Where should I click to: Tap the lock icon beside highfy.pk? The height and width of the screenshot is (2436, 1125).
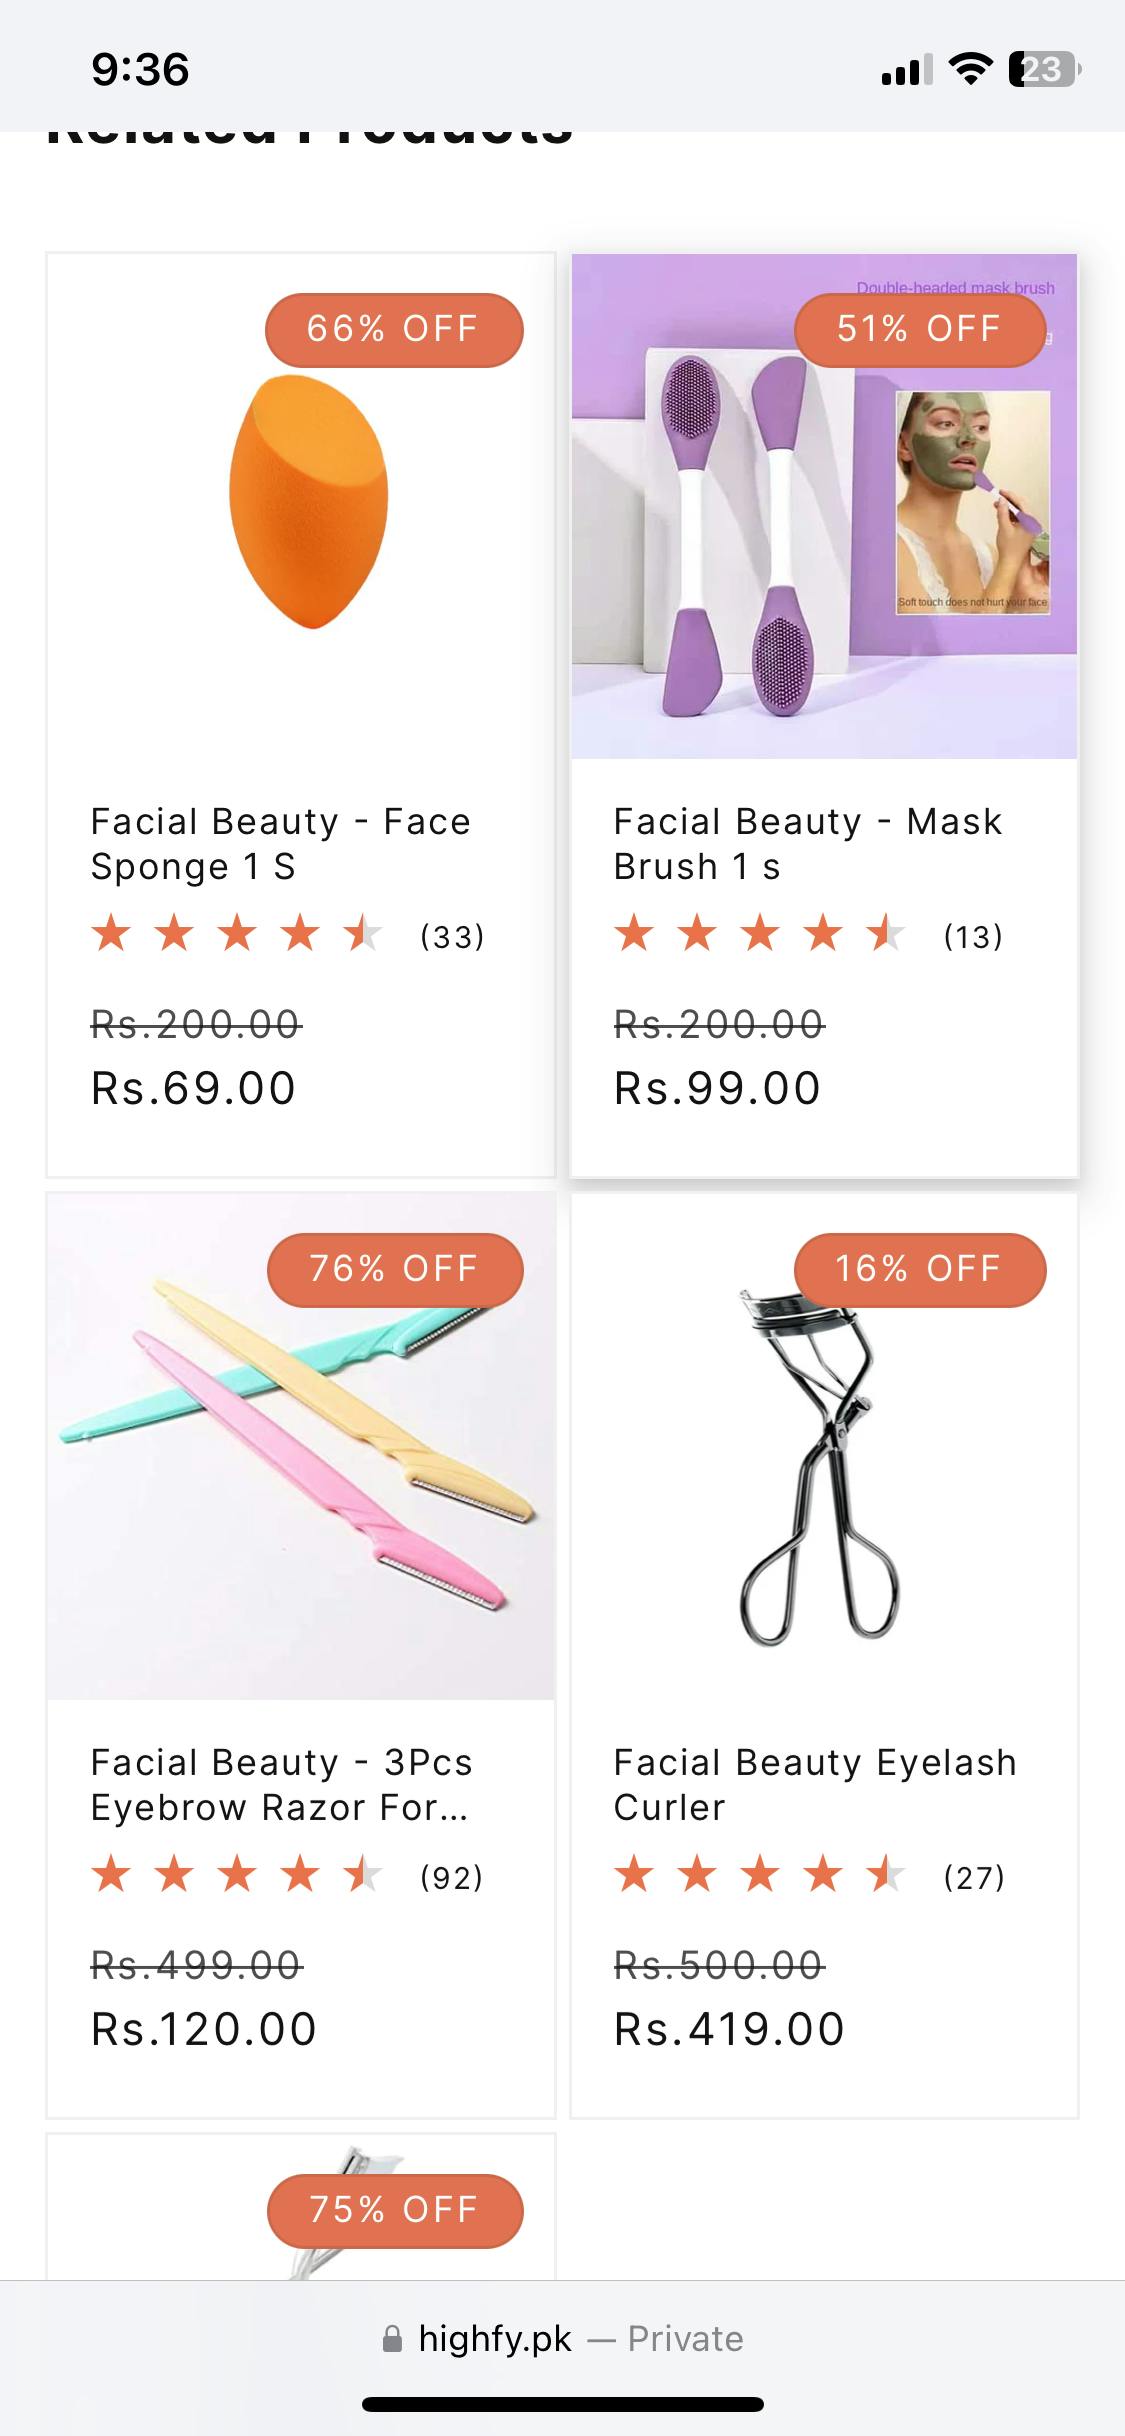pos(393,2339)
